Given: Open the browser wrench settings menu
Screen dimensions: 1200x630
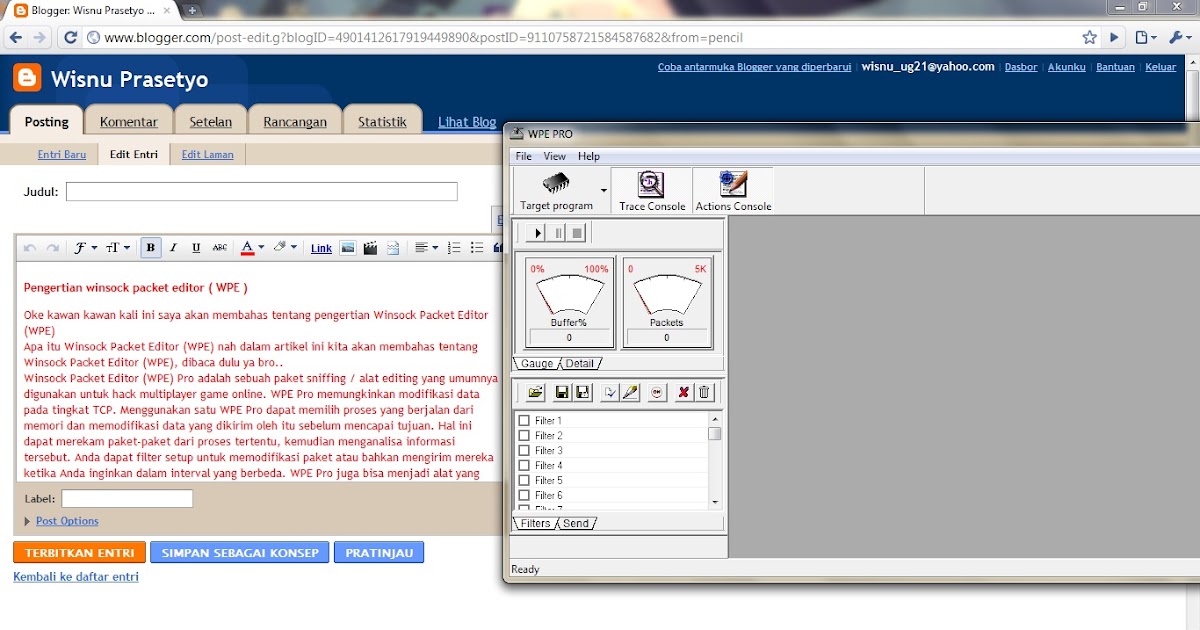Looking at the screenshot, I should pyautogui.click(x=1178, y=37).
